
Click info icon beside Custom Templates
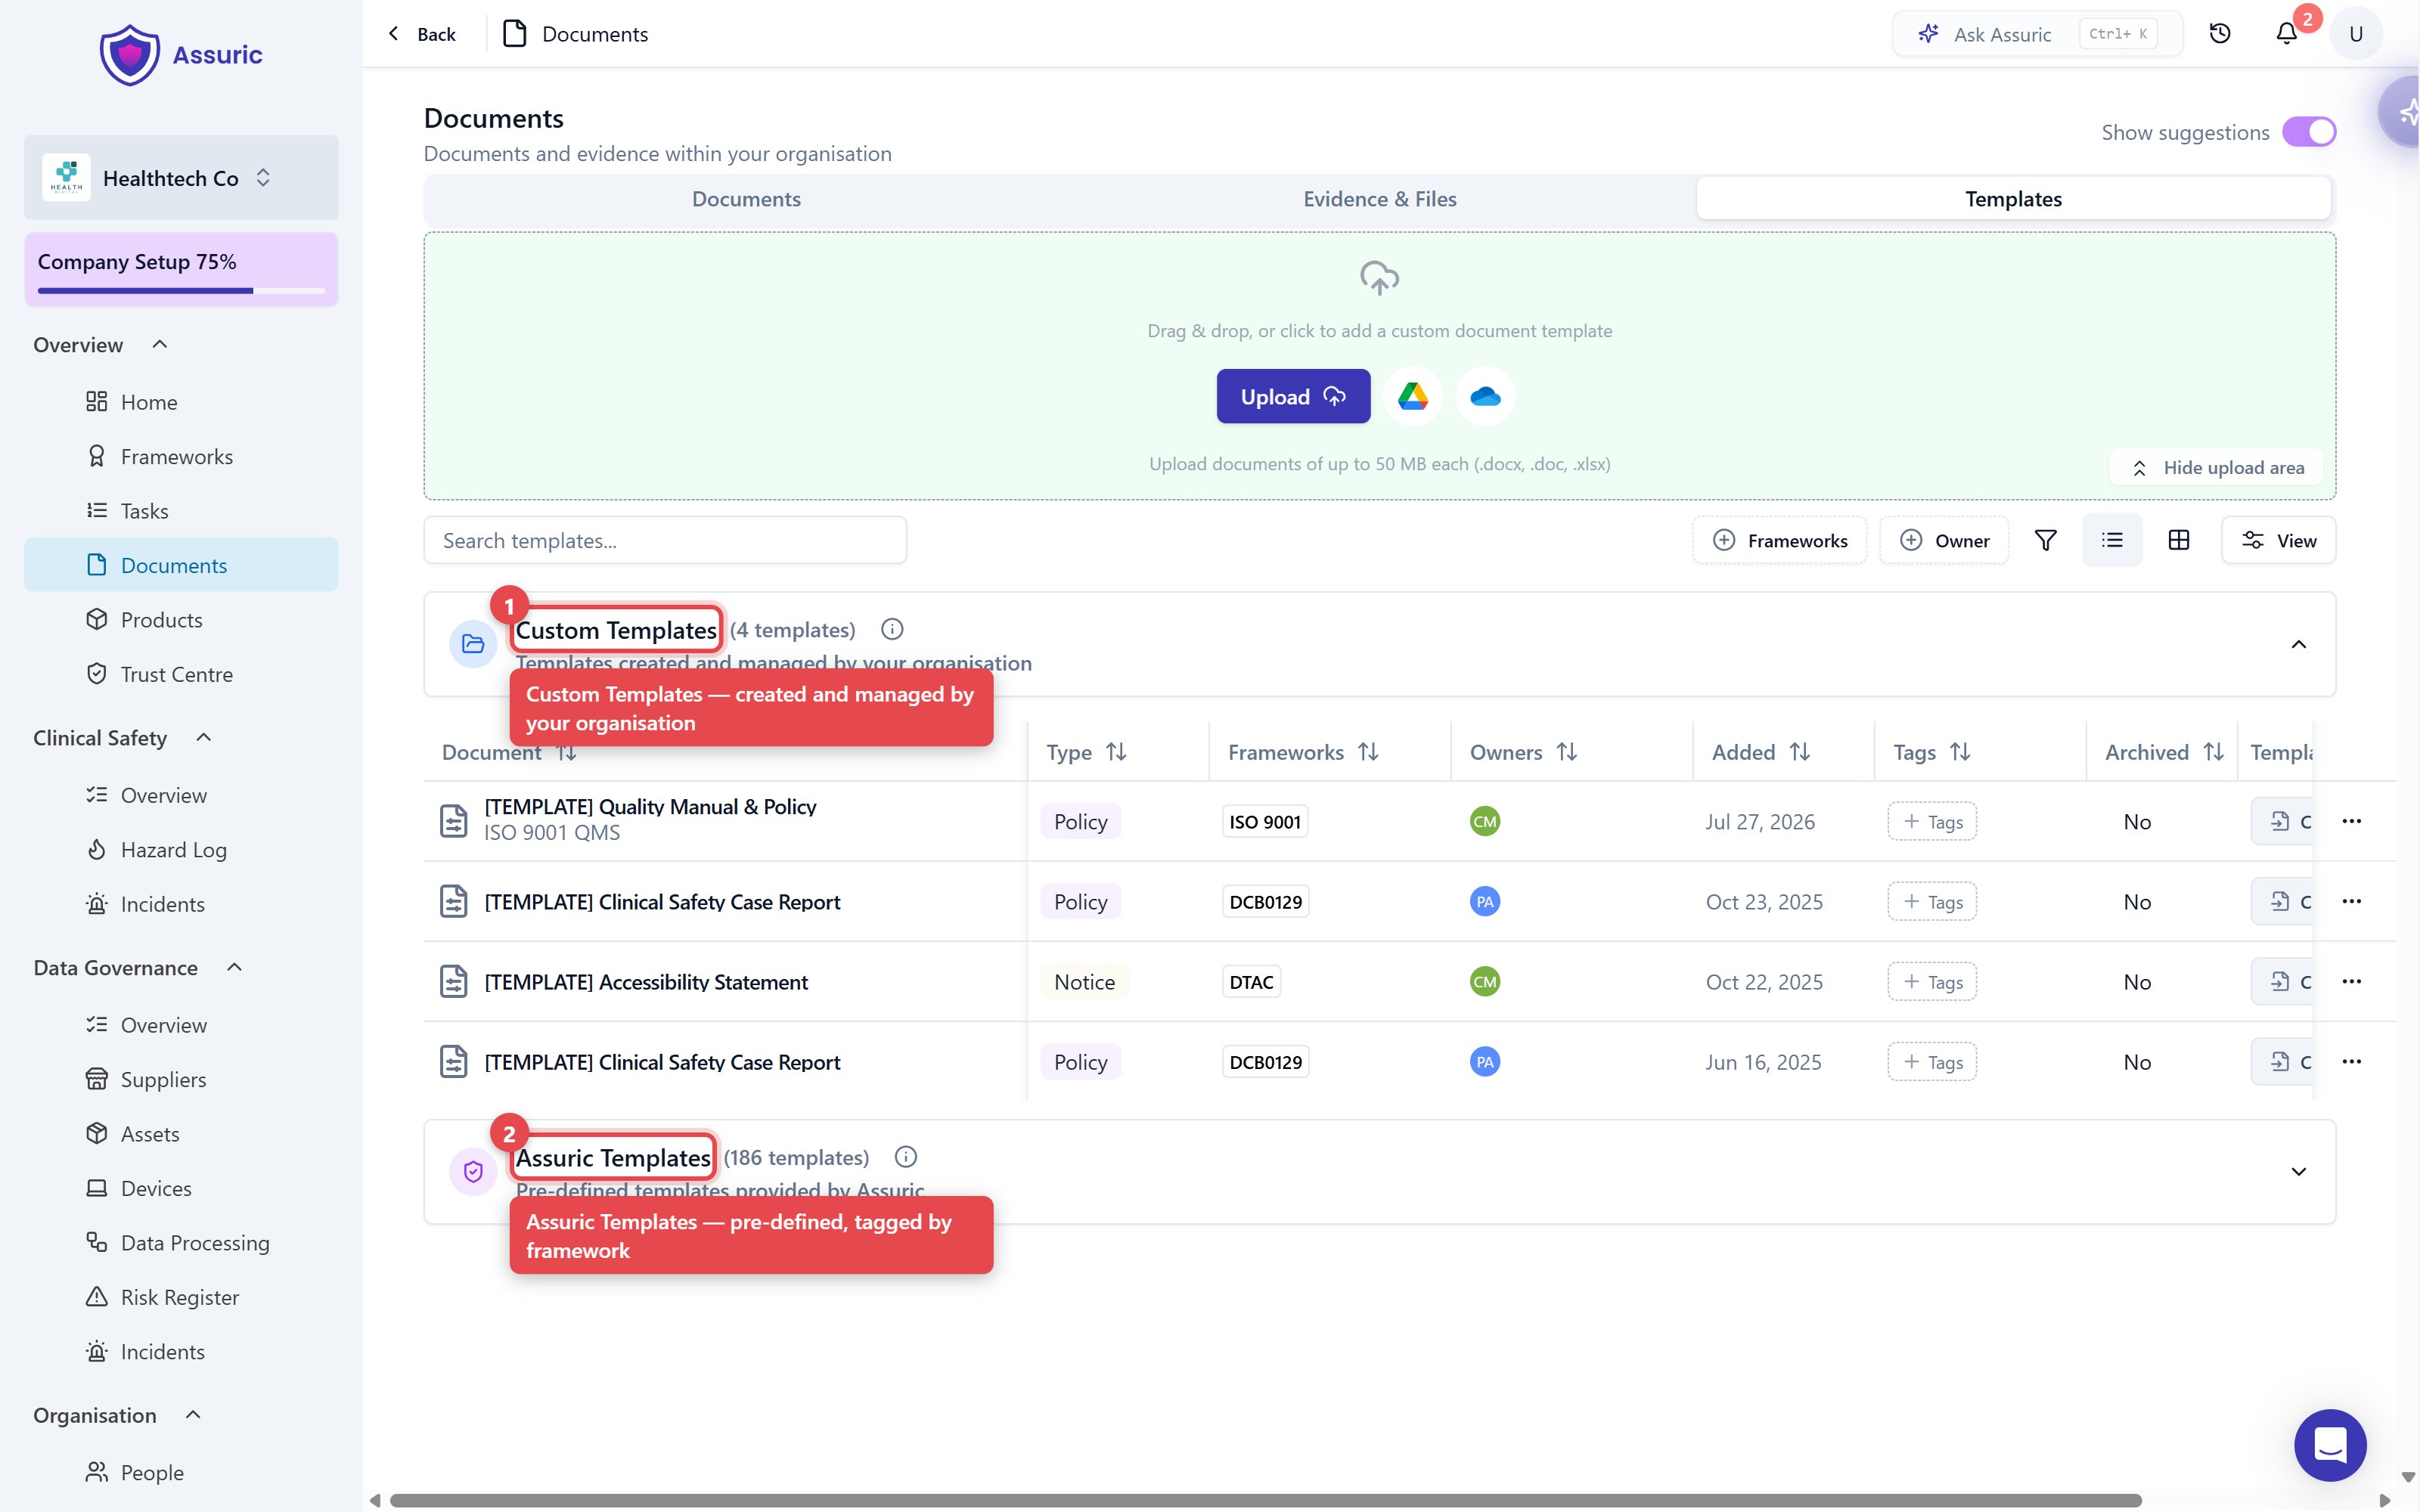pyautogui.click(x=892, y=630)
